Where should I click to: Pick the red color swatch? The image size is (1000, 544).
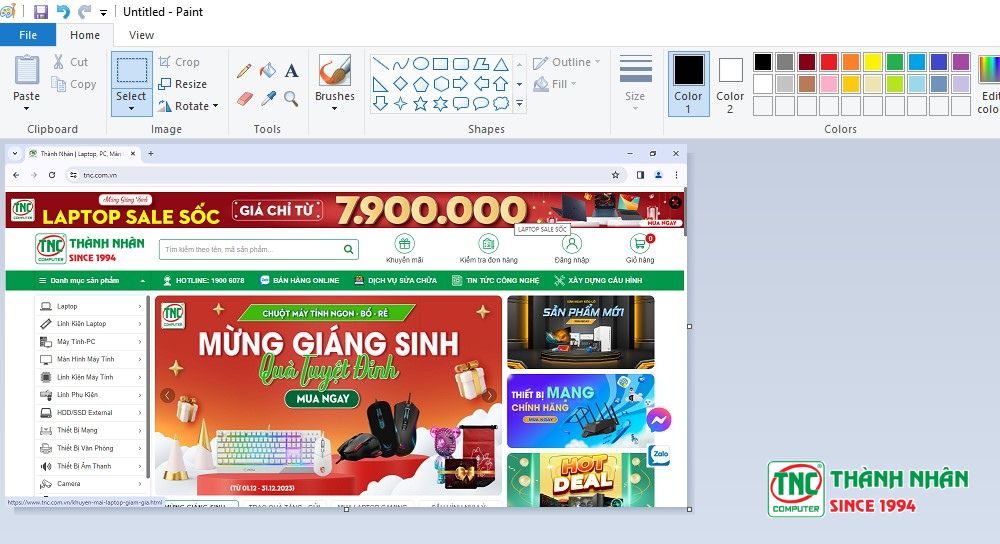coord(829,62)
